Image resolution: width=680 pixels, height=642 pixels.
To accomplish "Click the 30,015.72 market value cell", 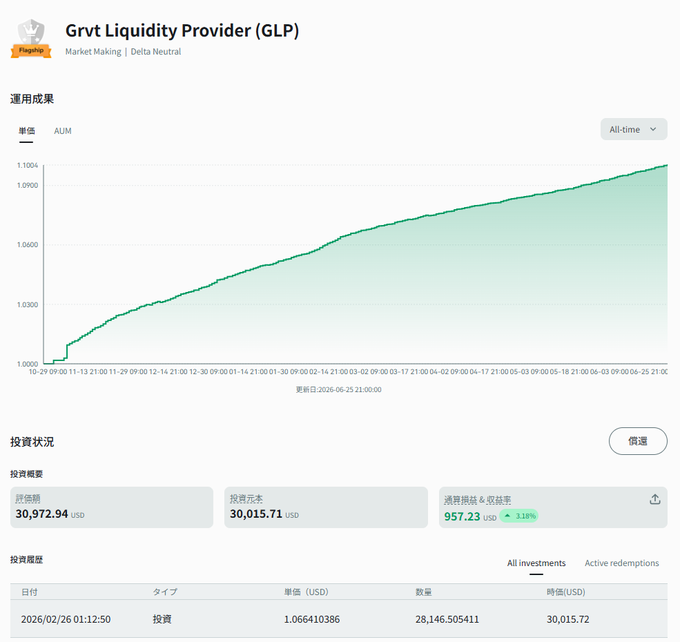I will pos(568,619).
